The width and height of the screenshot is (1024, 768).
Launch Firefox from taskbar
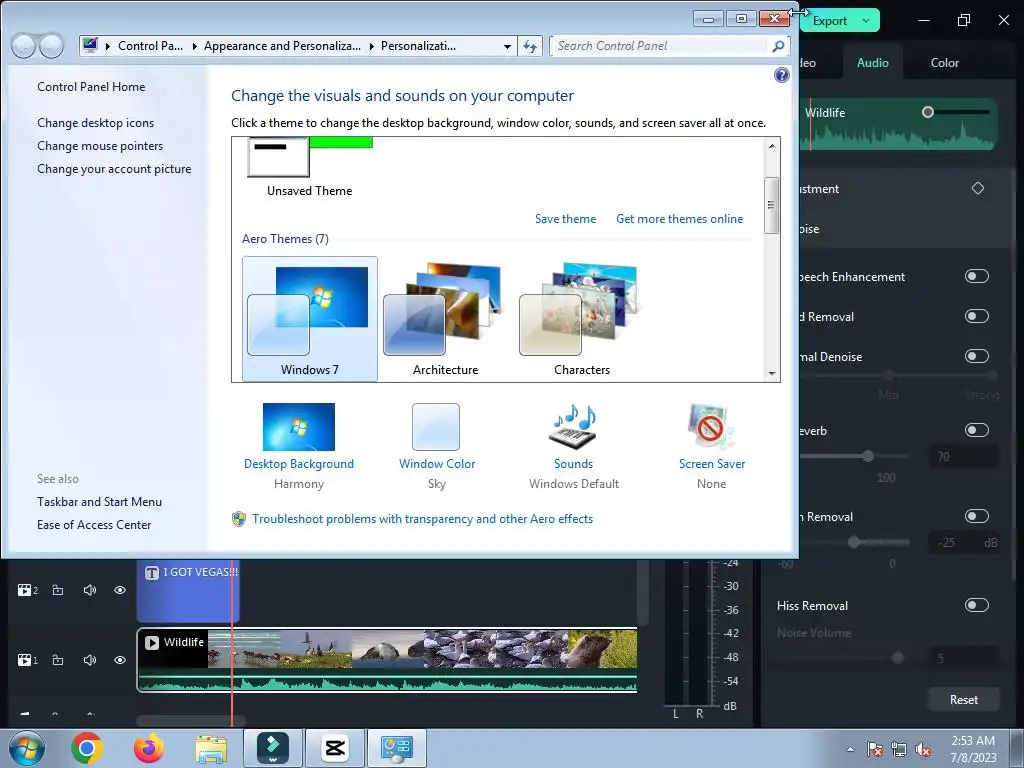point(148,748)
